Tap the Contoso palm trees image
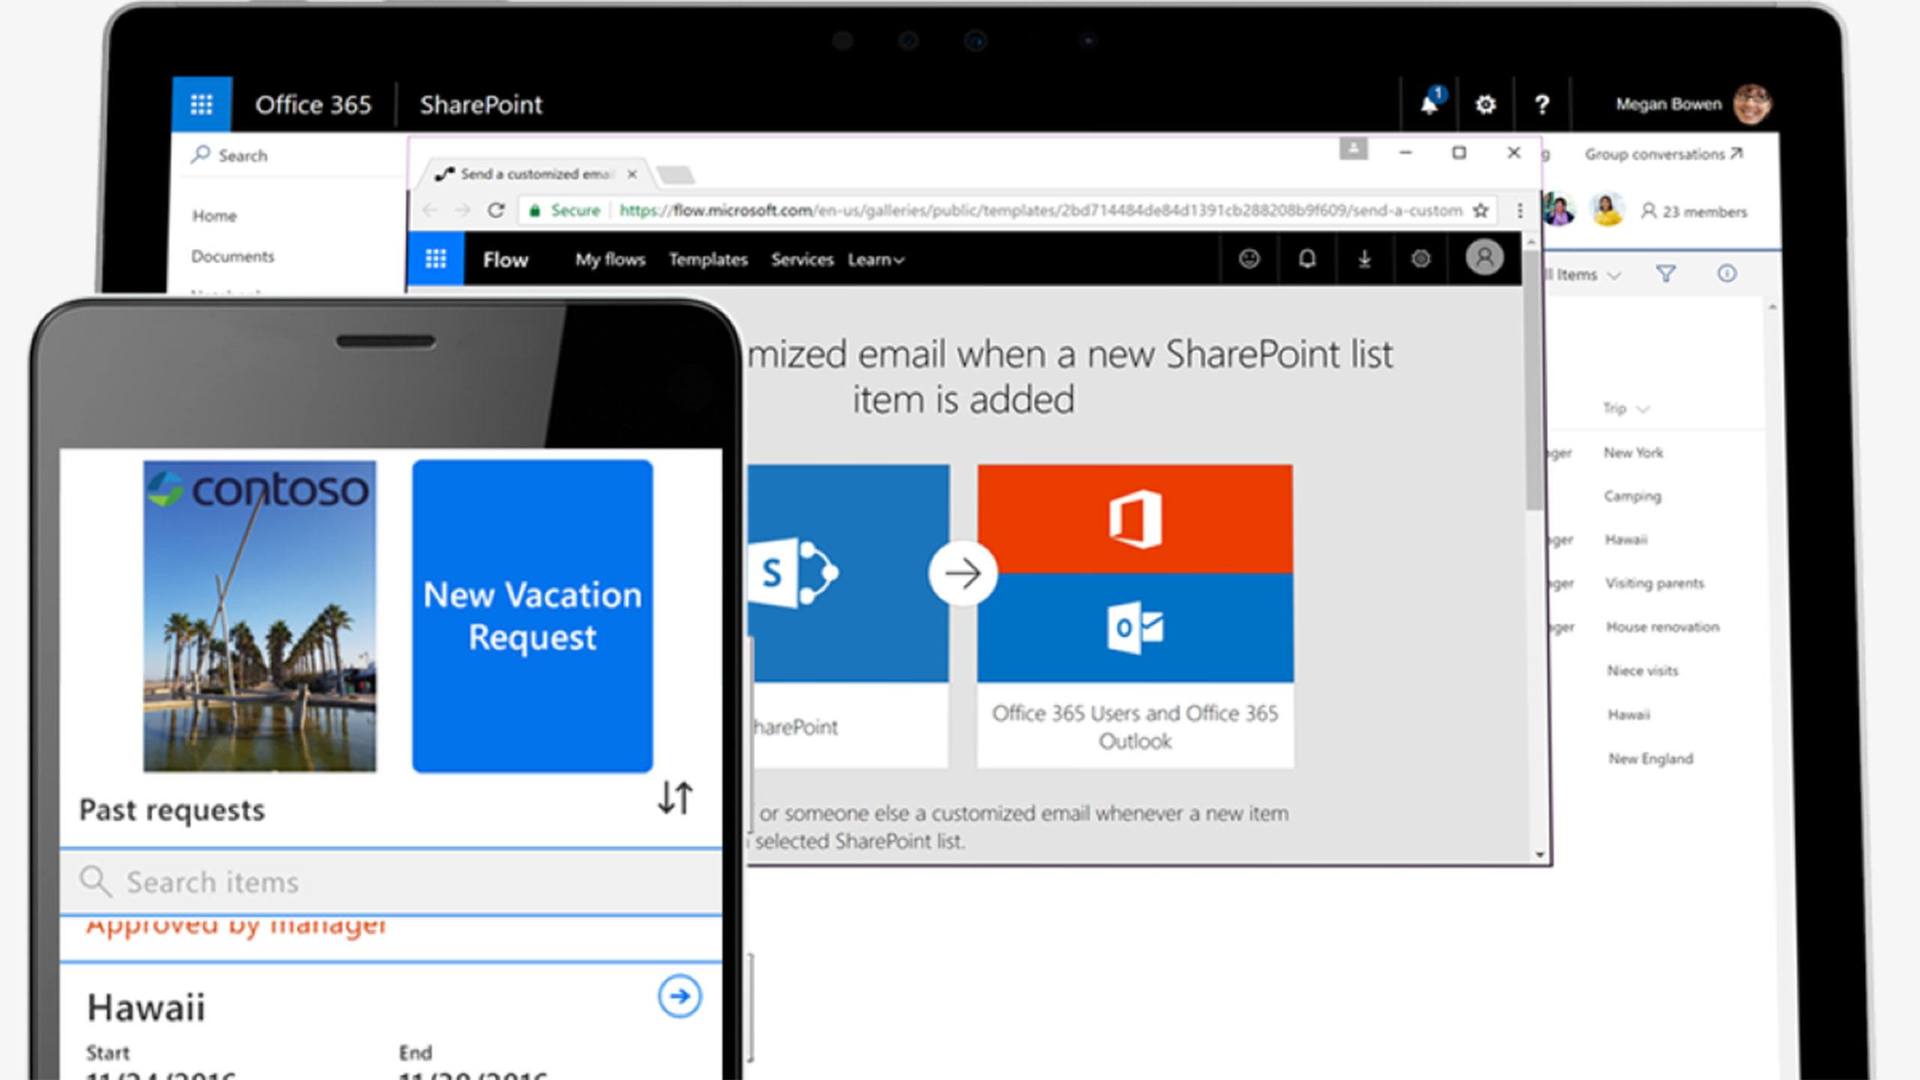This screenshot has width=1920, height=1080. pyautogui.click(x=260, y=616)
